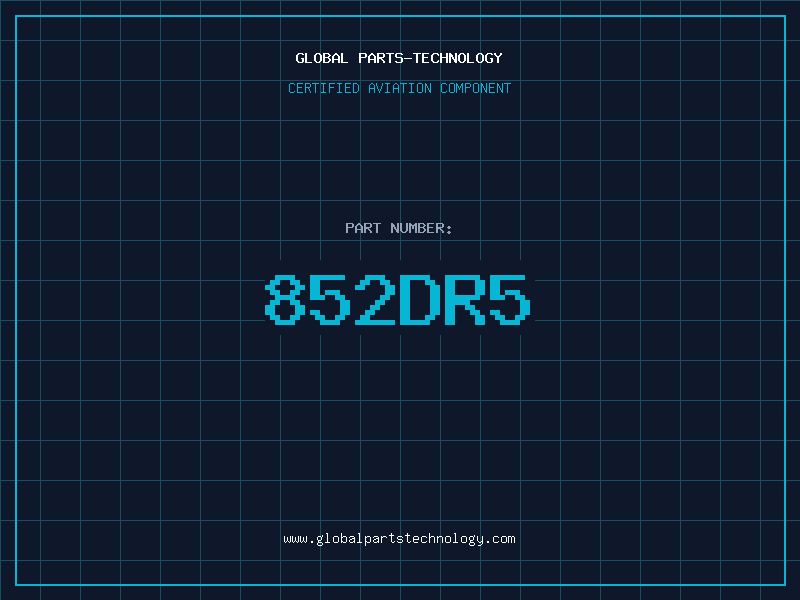
Task: Open the www.globalpartstechnology.com link
Action: coord(399,539)
